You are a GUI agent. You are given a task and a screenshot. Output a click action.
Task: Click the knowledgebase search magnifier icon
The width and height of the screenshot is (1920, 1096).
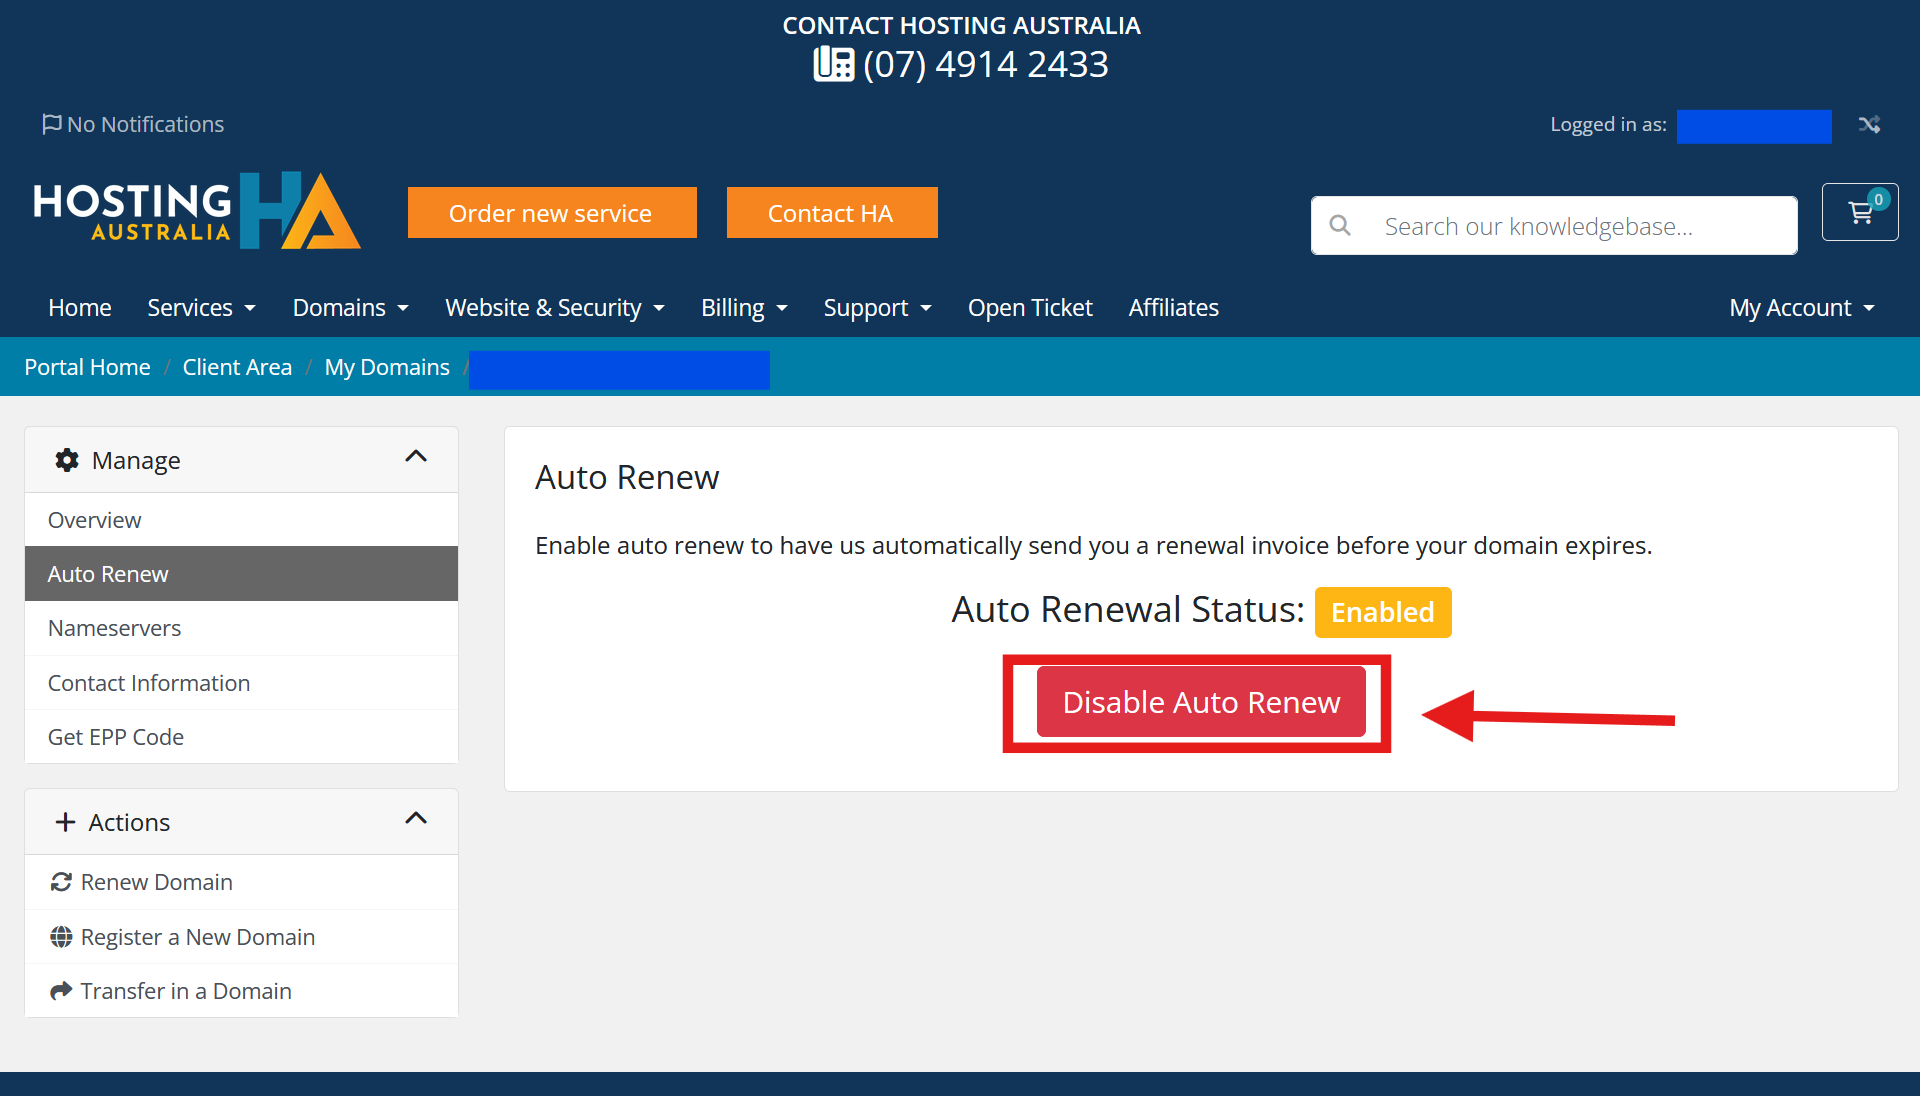(1340, 226)
